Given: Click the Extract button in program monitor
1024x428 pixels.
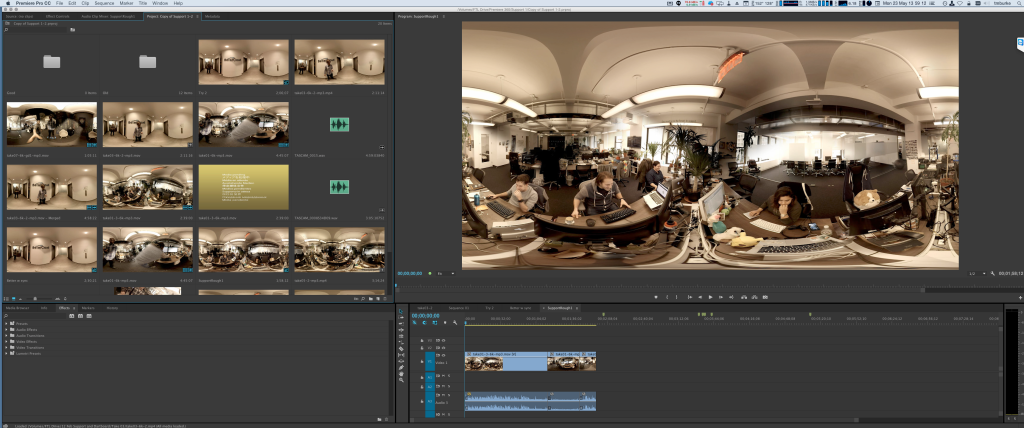Looking at the screenshot, I should [x=754, y=297].
